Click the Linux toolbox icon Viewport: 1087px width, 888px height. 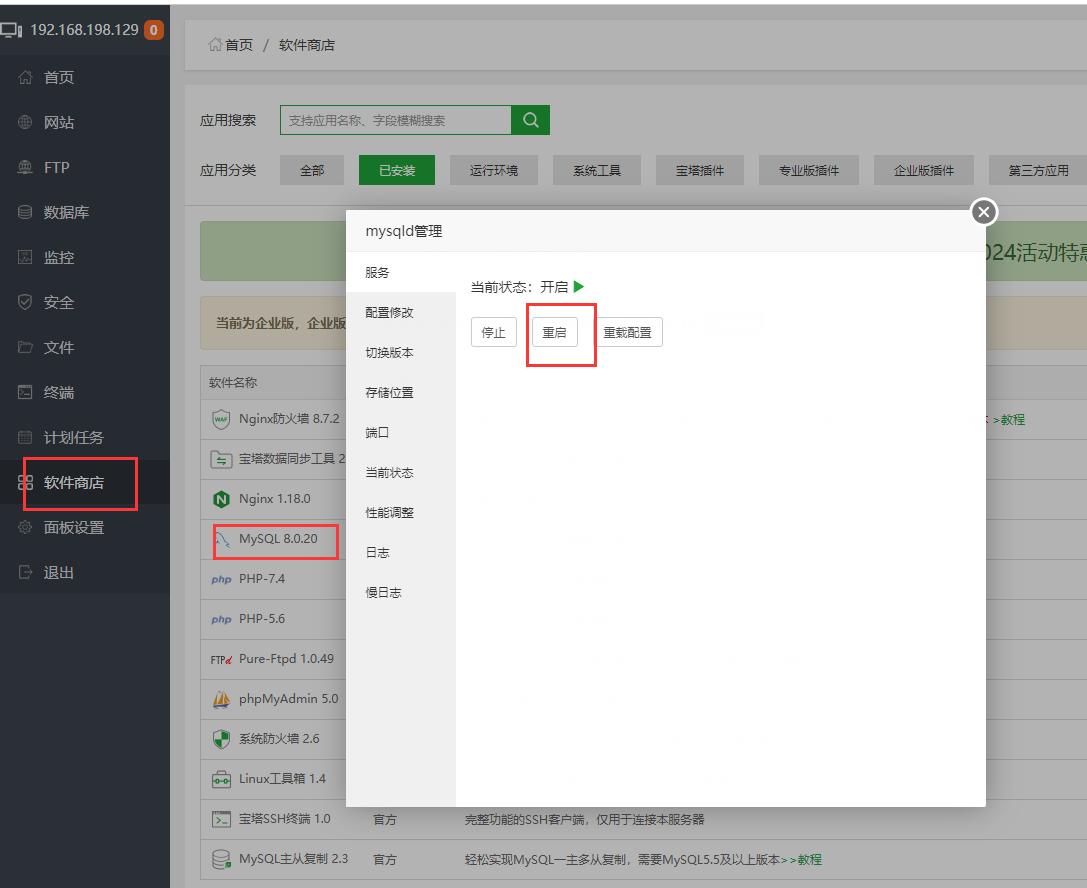[221, 779]
